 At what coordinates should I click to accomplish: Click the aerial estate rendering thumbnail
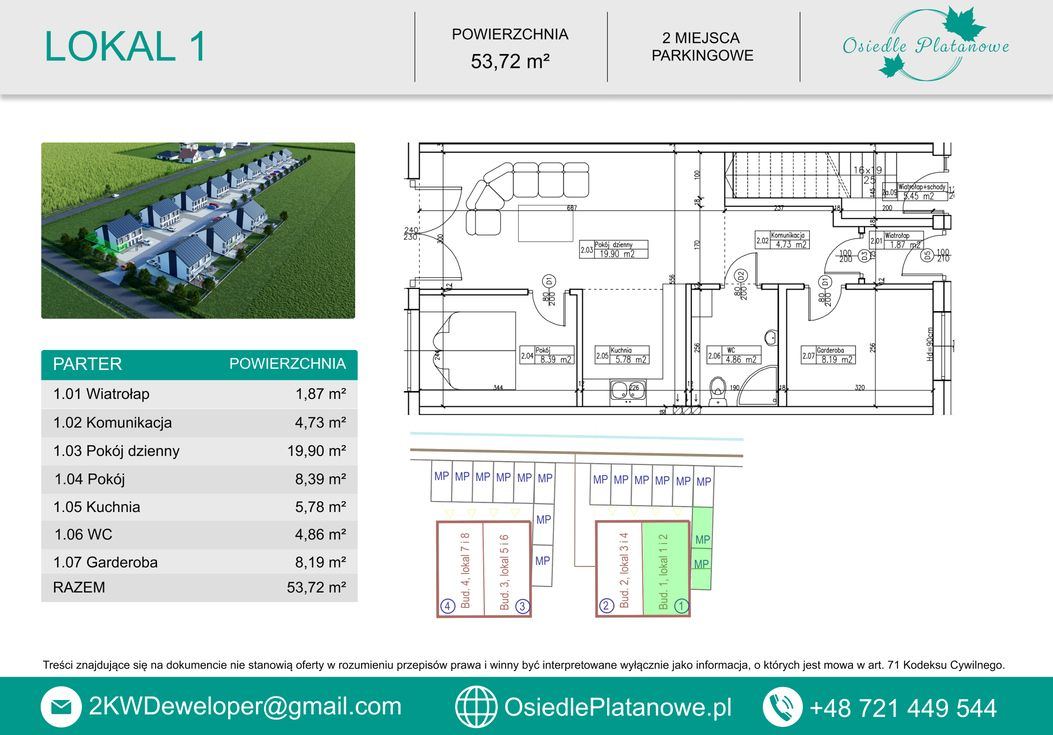[x=198, y=230]
